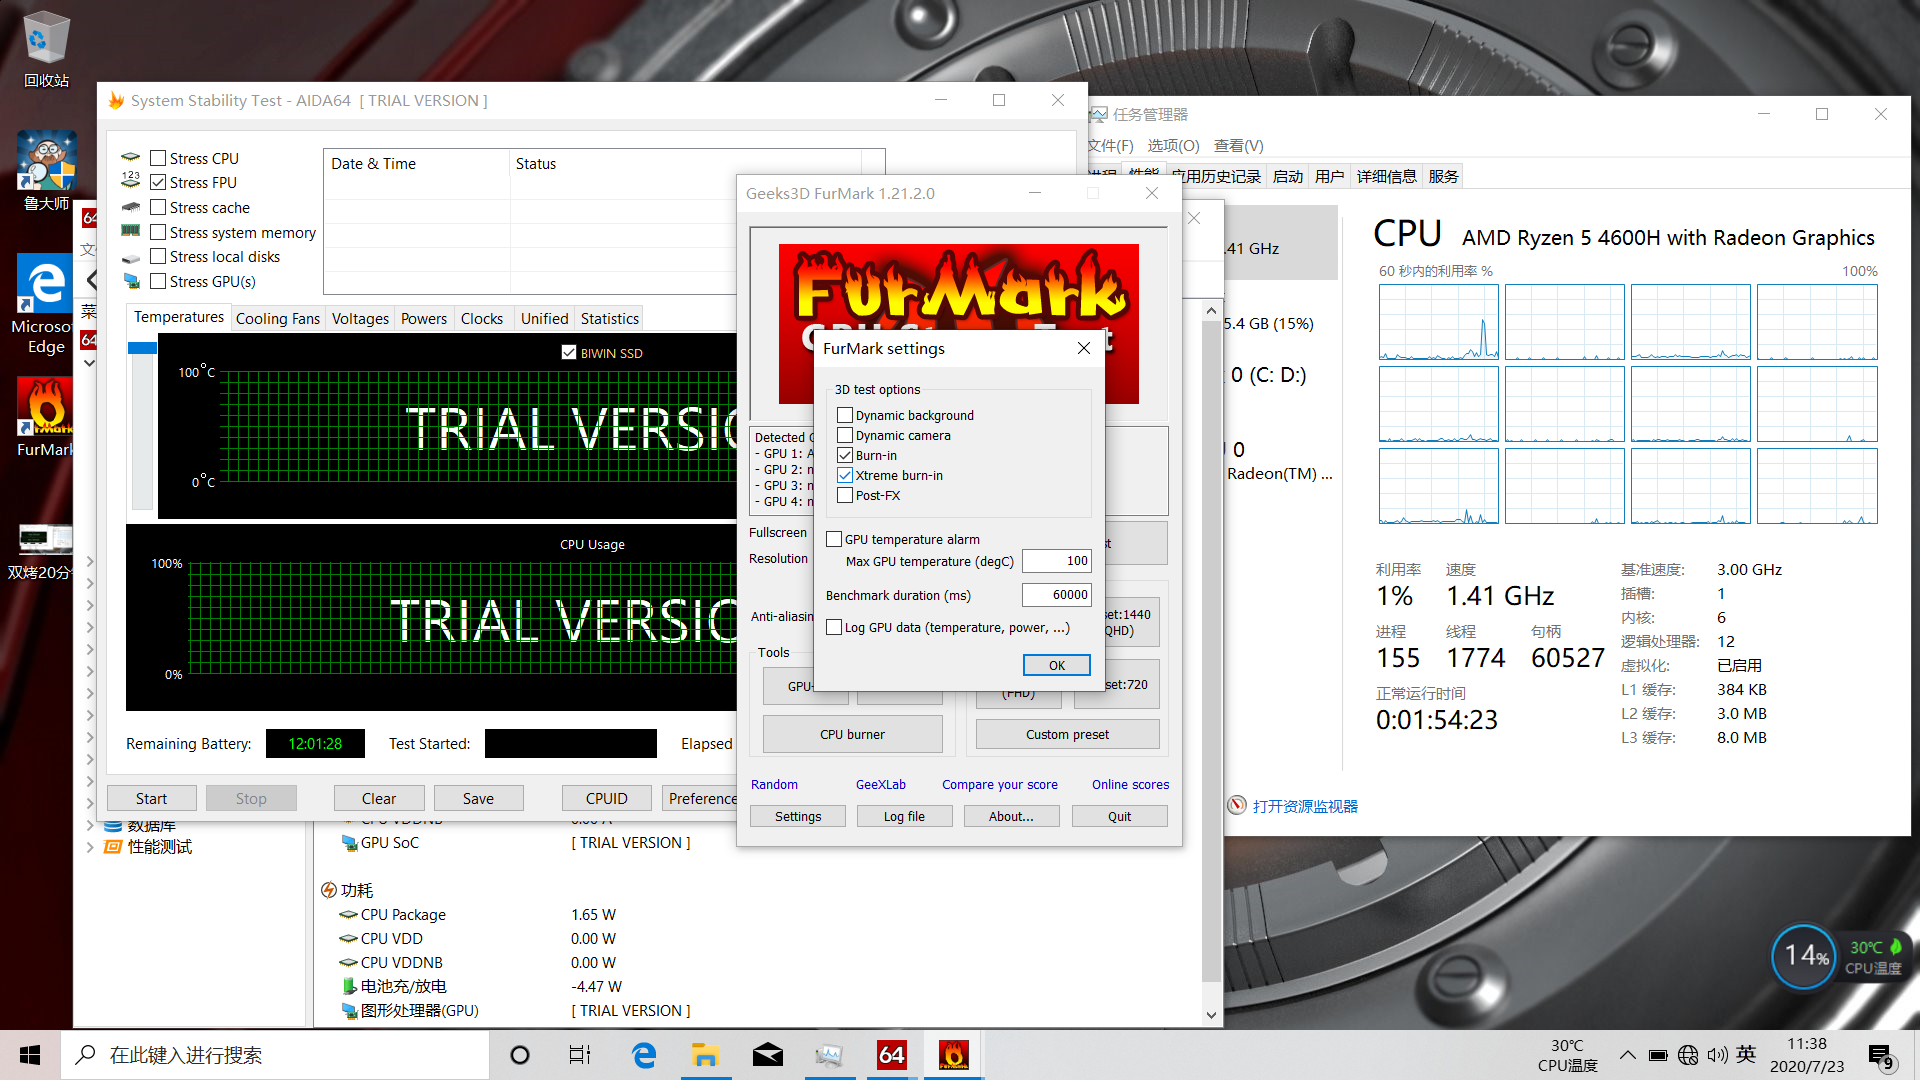Expand the database tree node in AIDA64
1920x1080 pixels.
(90, 825)
